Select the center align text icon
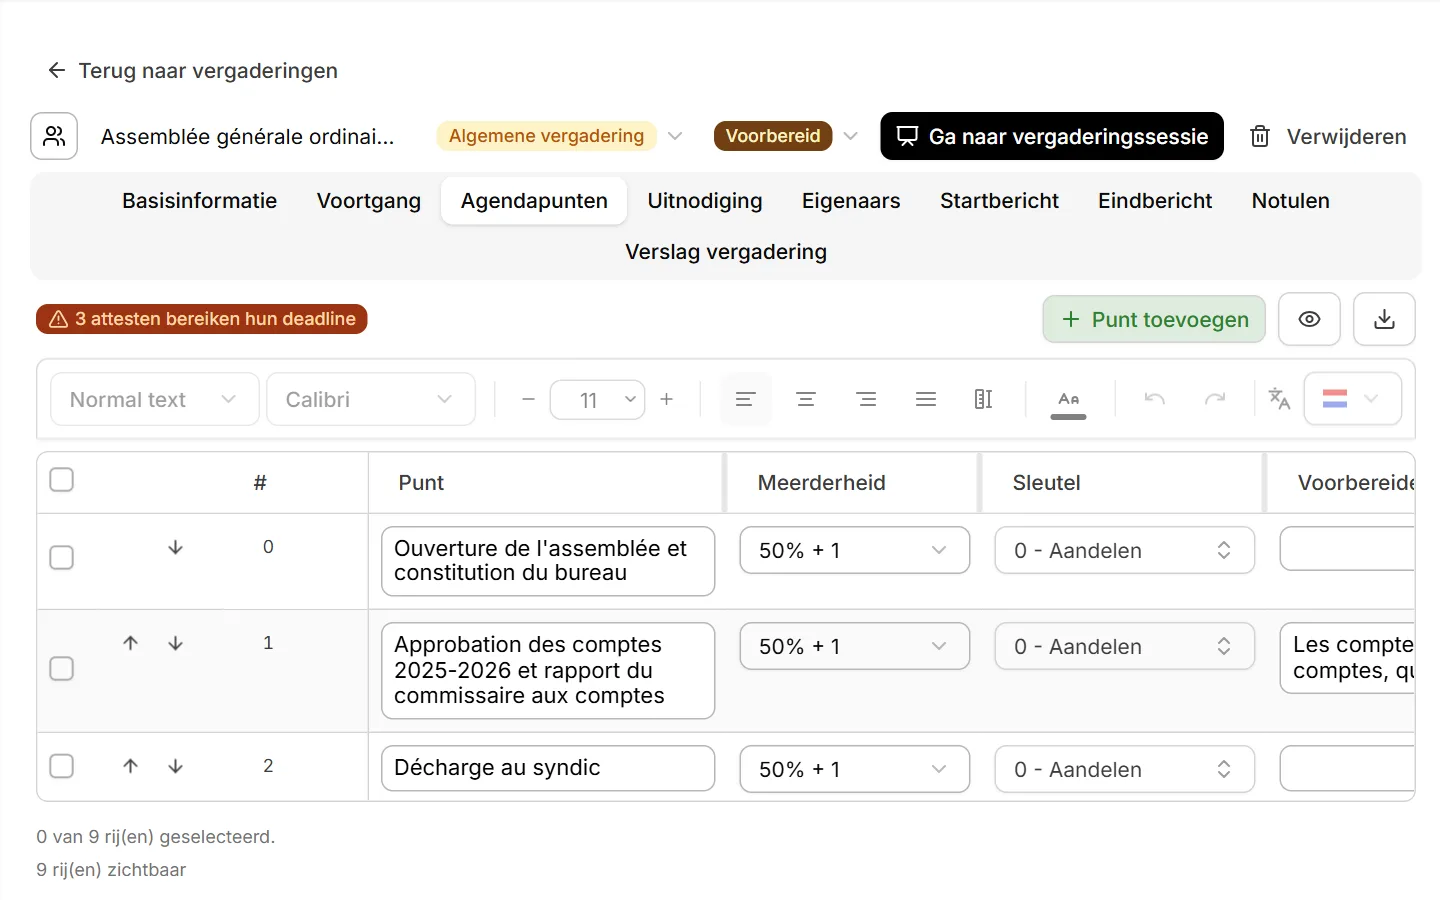This screenshot has height=900, width=1440. click(x=806, y=399)
